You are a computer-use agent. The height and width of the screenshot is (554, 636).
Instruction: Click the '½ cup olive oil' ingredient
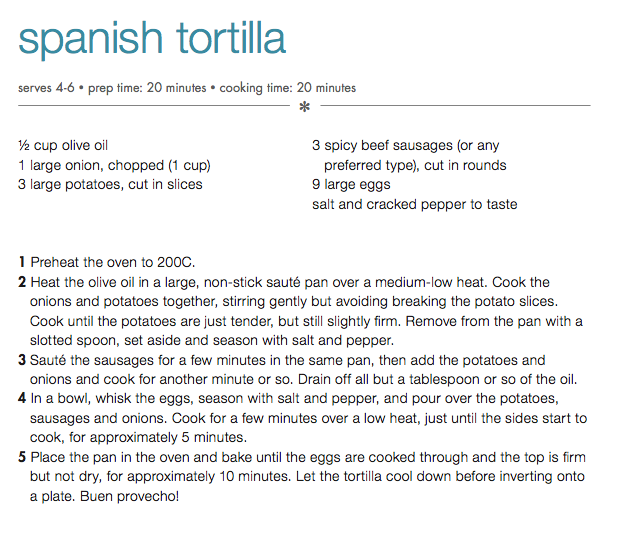63,145
